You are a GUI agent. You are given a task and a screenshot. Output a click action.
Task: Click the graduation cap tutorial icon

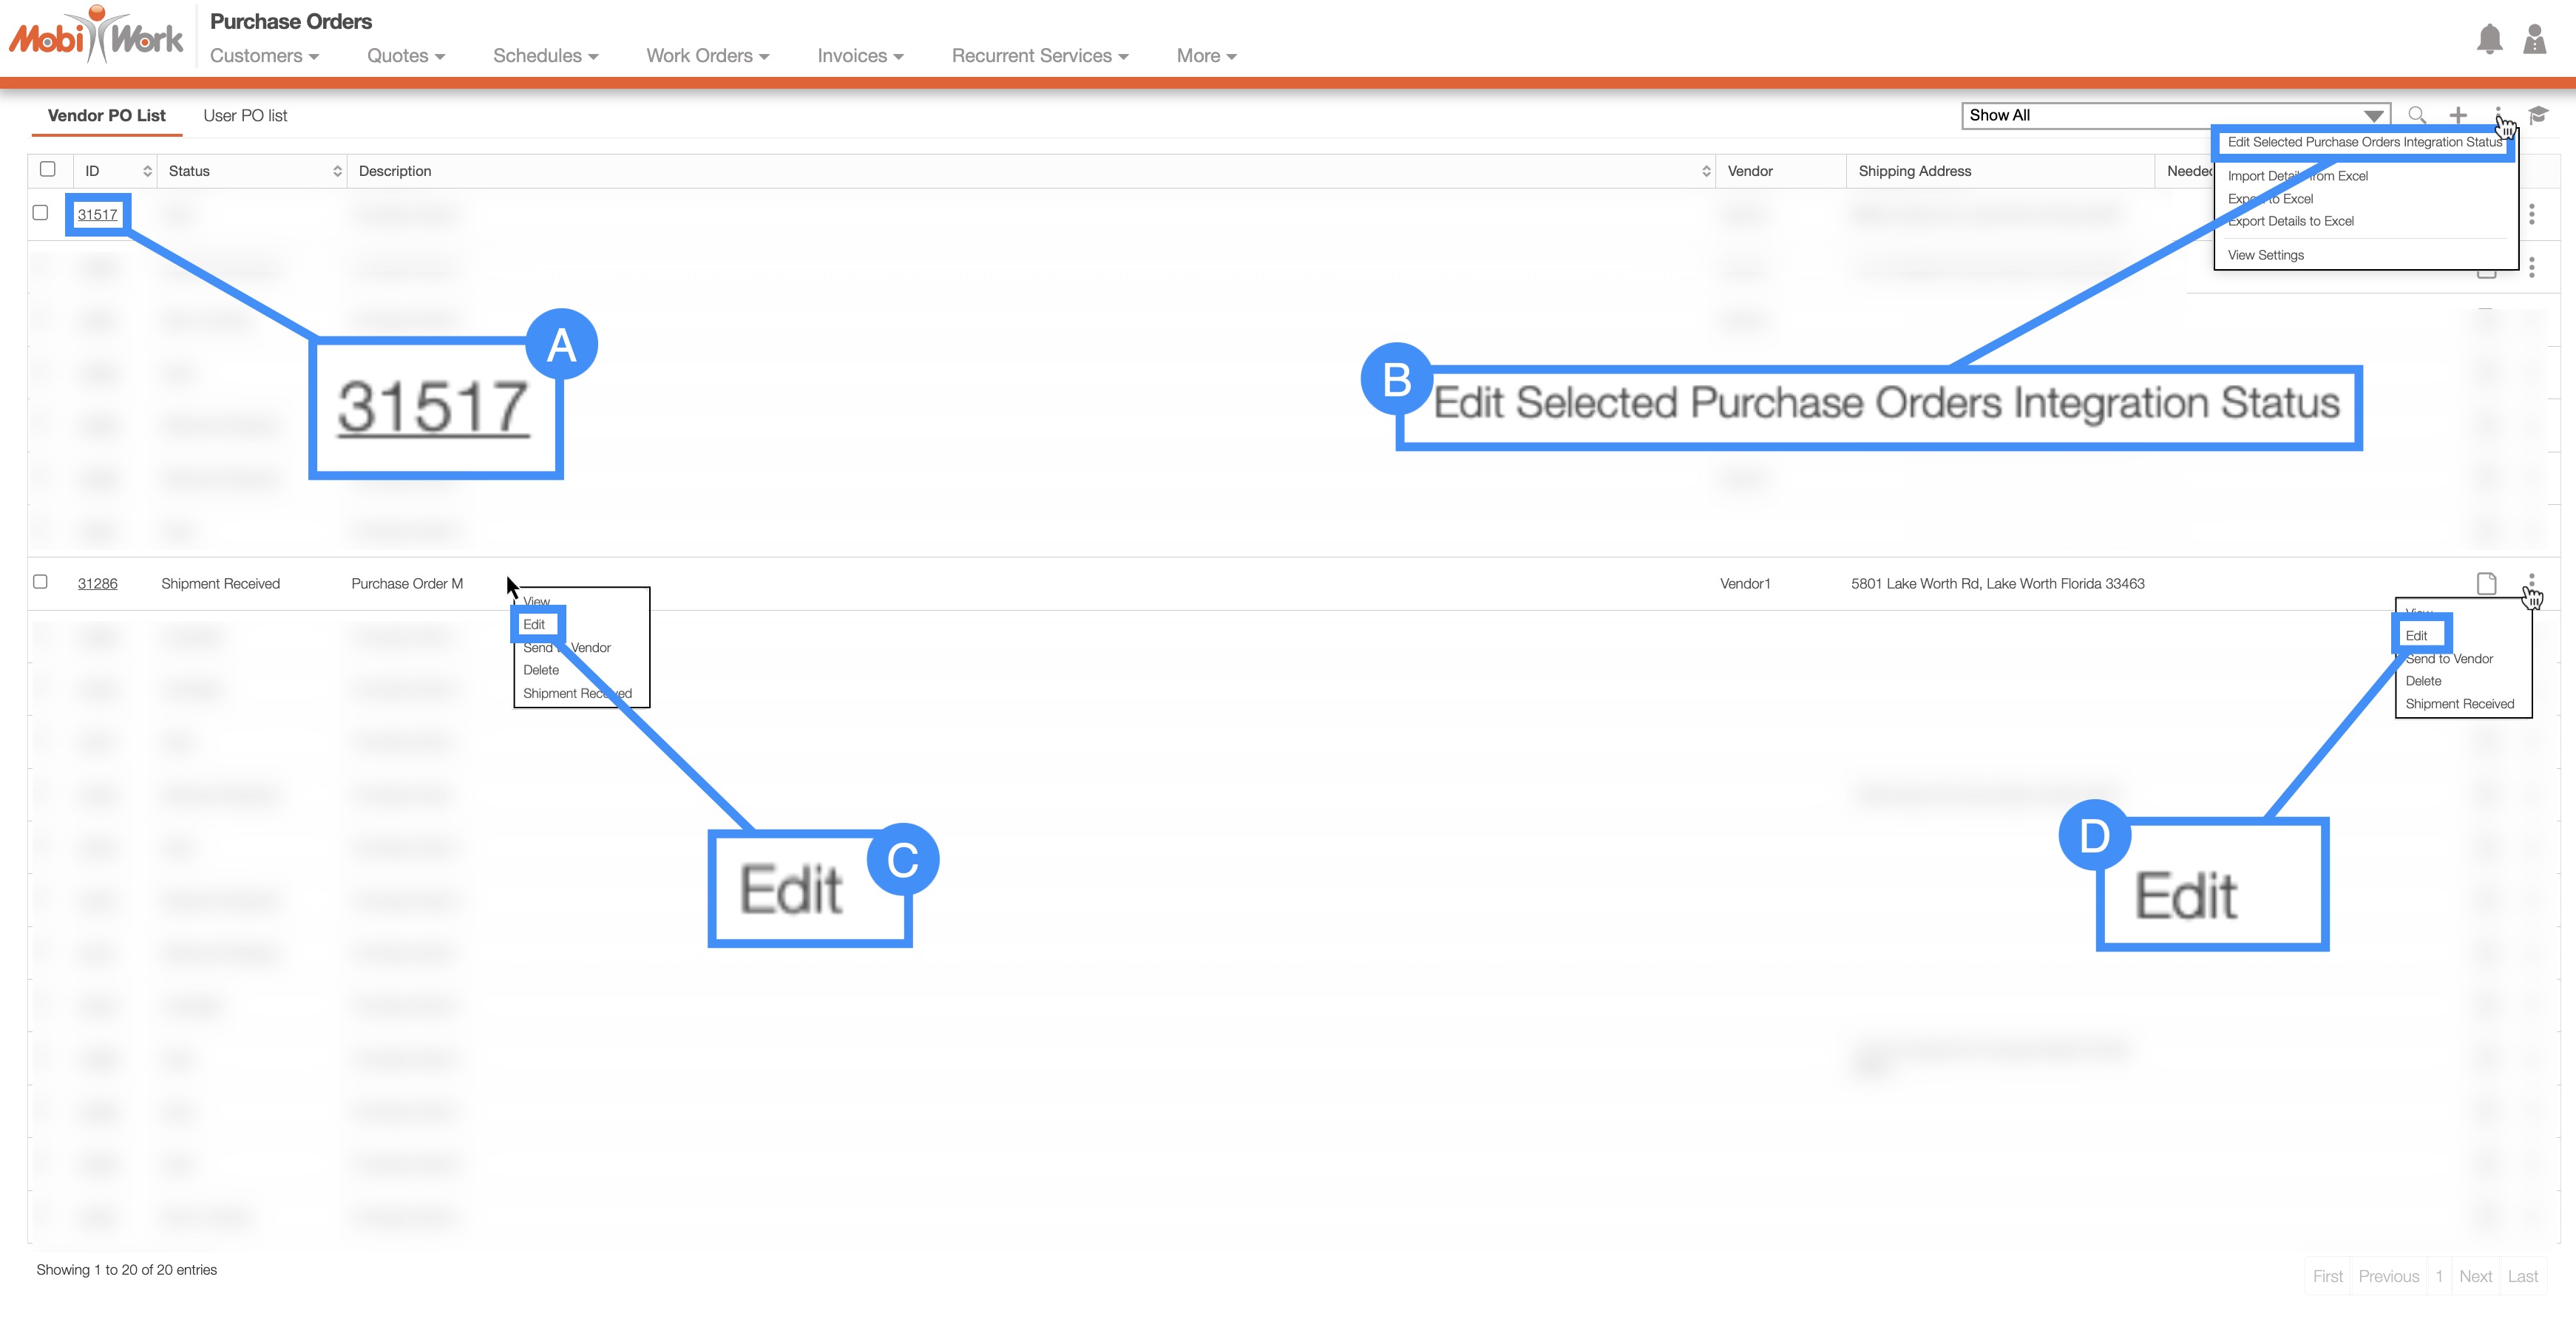pos(2538,115)
